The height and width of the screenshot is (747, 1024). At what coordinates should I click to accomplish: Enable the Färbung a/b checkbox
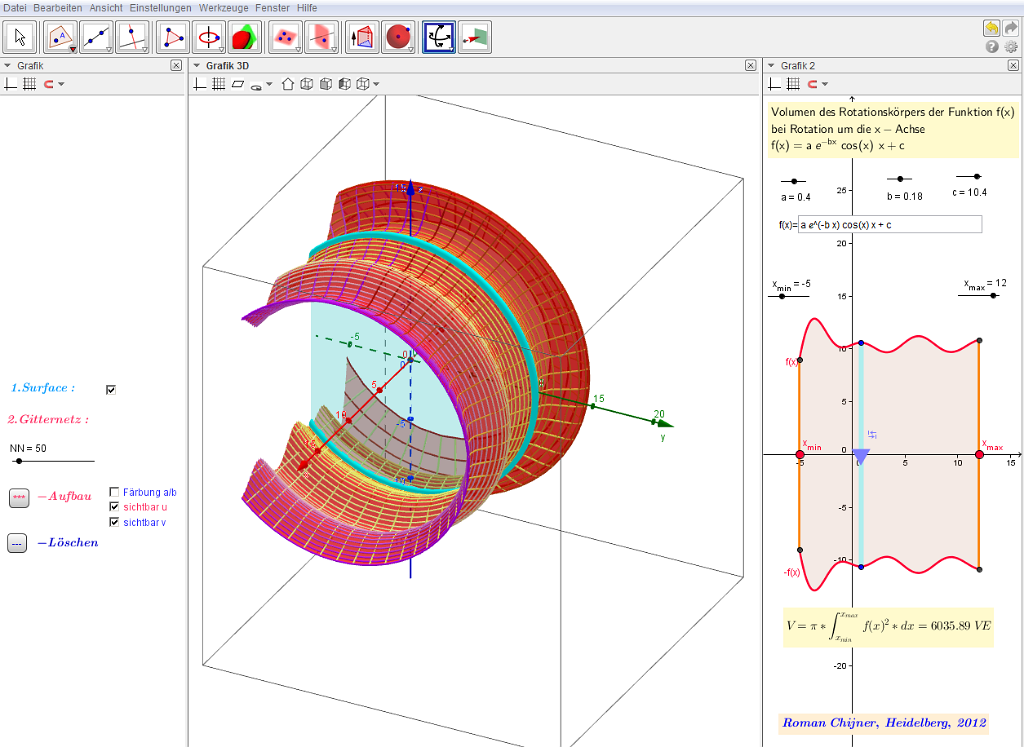coord(114,492)
